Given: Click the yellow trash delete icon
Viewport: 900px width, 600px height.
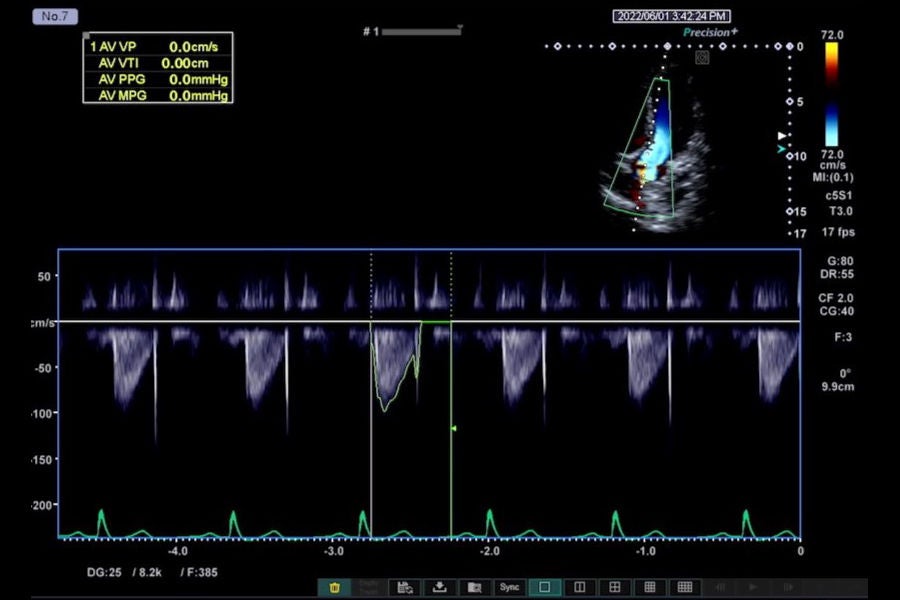Looking at the screenshot, I should click(x=334, y=587).
